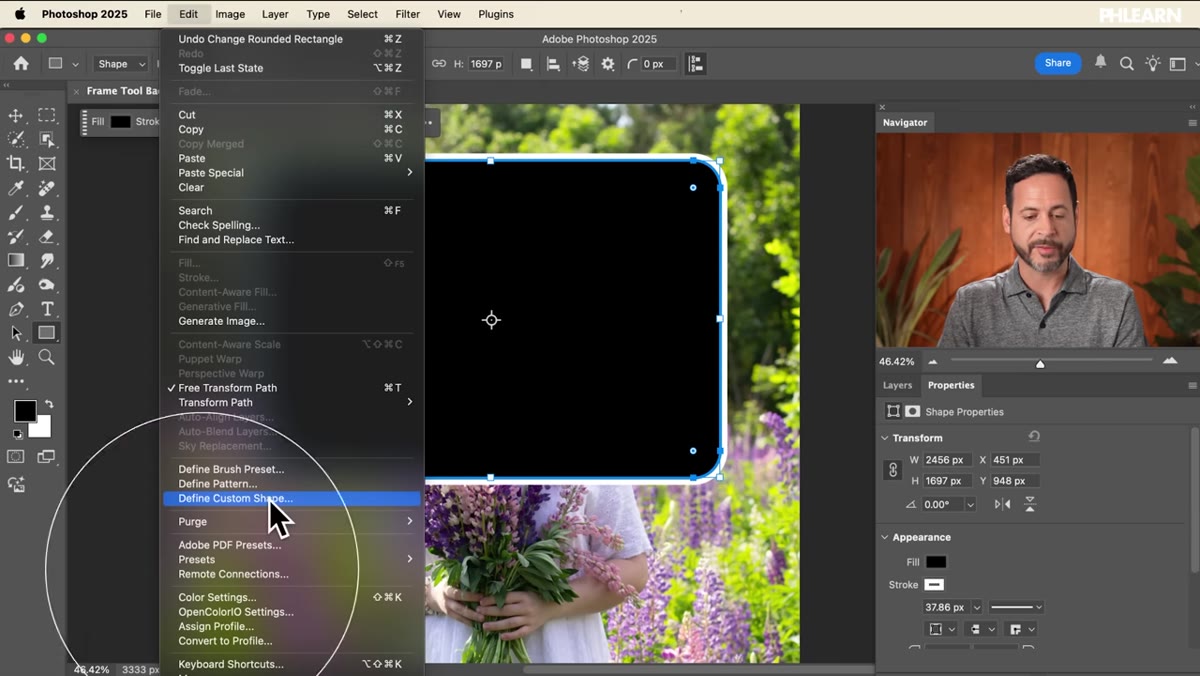
Task: Open the Discover lightbulb icon
Action: coord(1153,63)
